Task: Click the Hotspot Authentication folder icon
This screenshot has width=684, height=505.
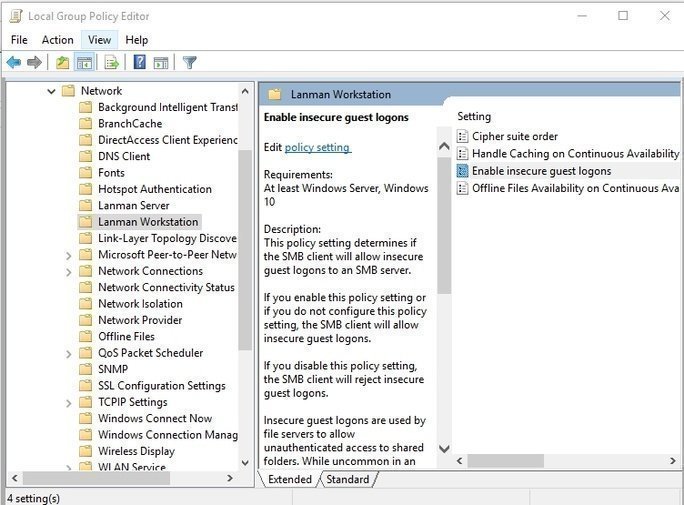Action: tap(86, 189)
